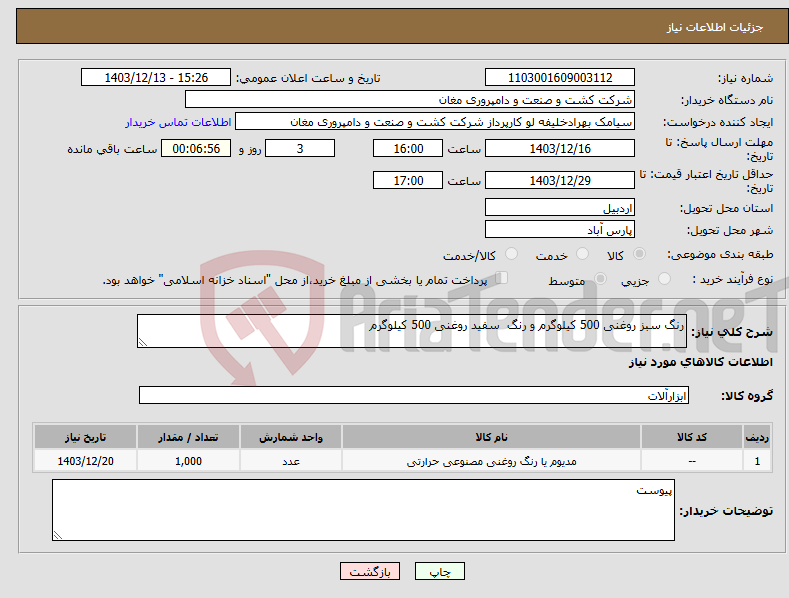Viewport: 789px width, 598px height.
Task: Click the چاپ (print) button
Action: 439,571
